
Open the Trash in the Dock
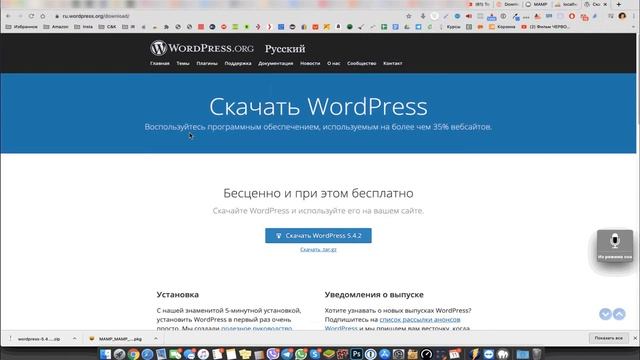click(537, 354)
